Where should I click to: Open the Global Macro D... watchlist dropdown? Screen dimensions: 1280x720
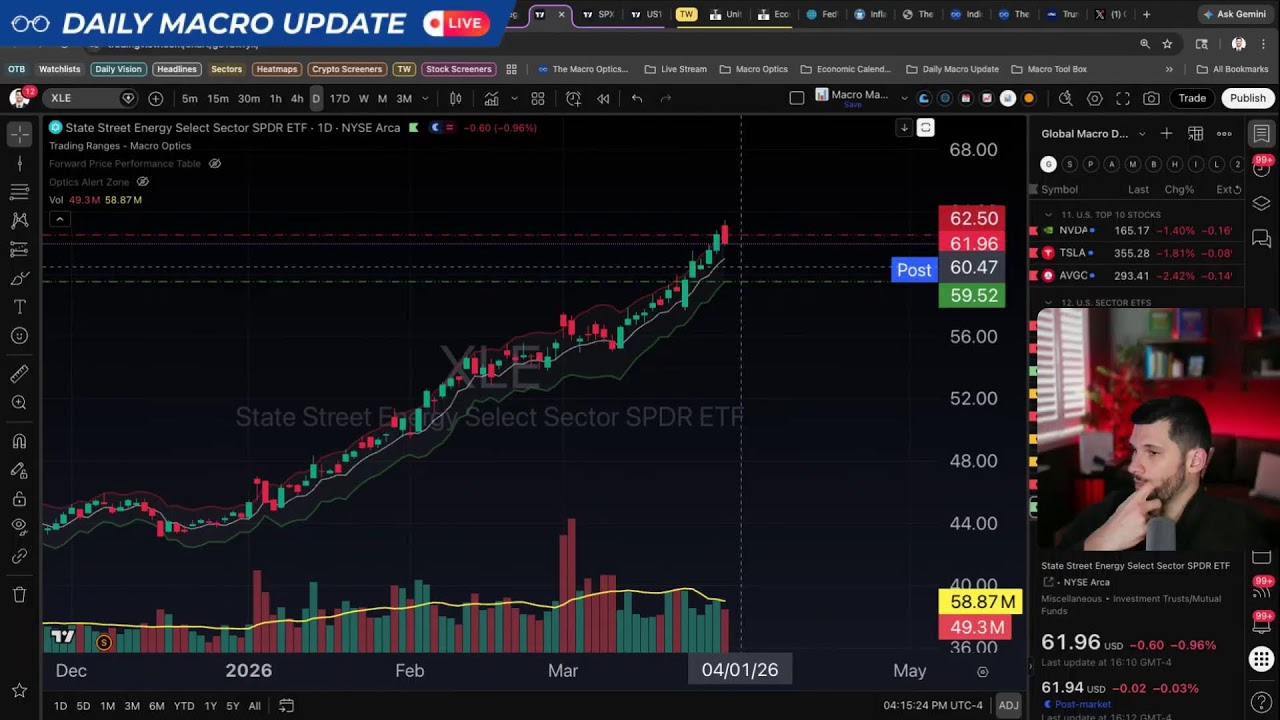[x=1094, y=134]
